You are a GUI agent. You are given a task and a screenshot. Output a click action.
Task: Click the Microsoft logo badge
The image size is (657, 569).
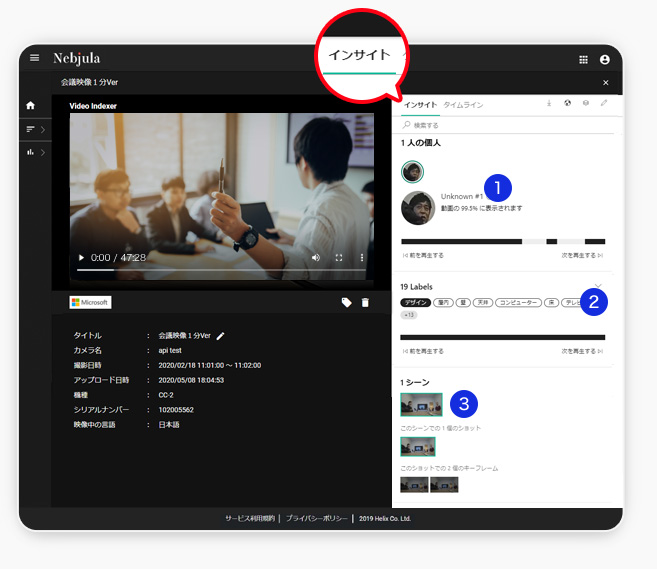click(x=91, y=302)
